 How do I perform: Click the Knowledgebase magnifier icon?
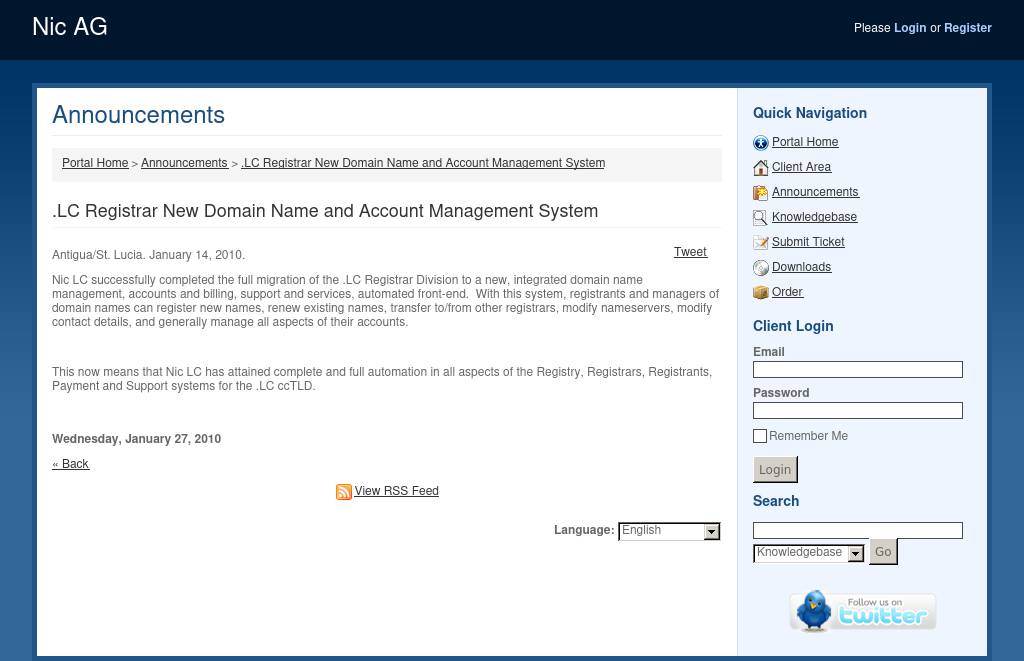click(760, 218)
